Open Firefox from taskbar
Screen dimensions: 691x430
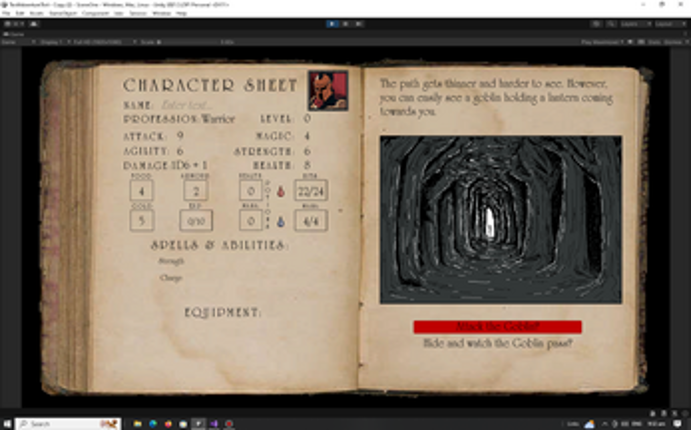pyautogui.click(x=168, y=424)
